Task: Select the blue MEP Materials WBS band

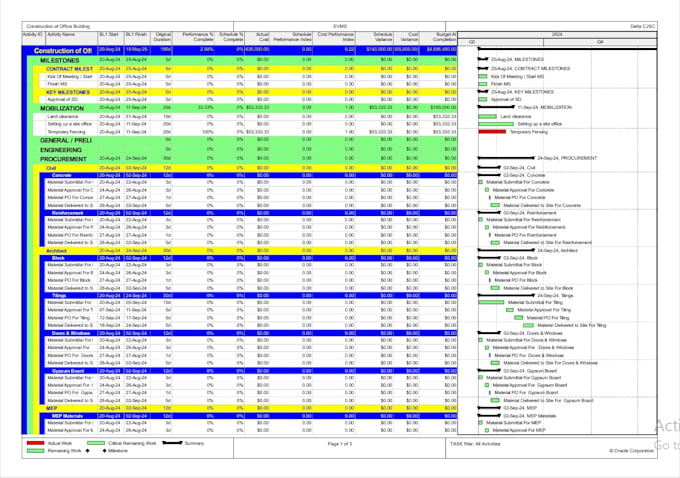Action: [248, 416]
